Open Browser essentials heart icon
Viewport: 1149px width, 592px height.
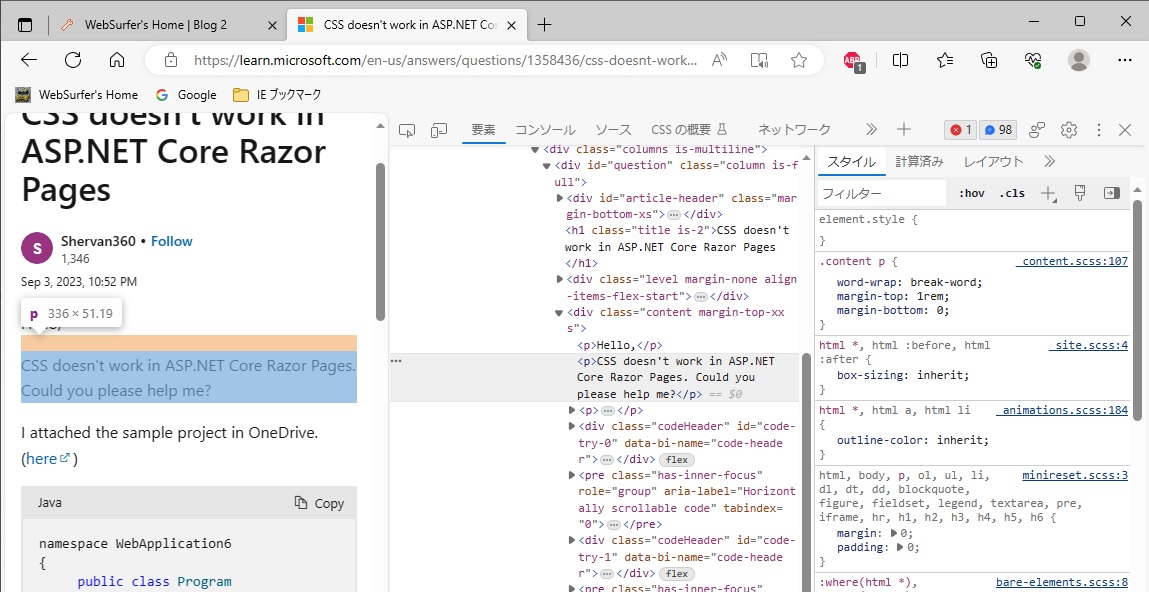pyautogui.click(x=1033, y=60)
